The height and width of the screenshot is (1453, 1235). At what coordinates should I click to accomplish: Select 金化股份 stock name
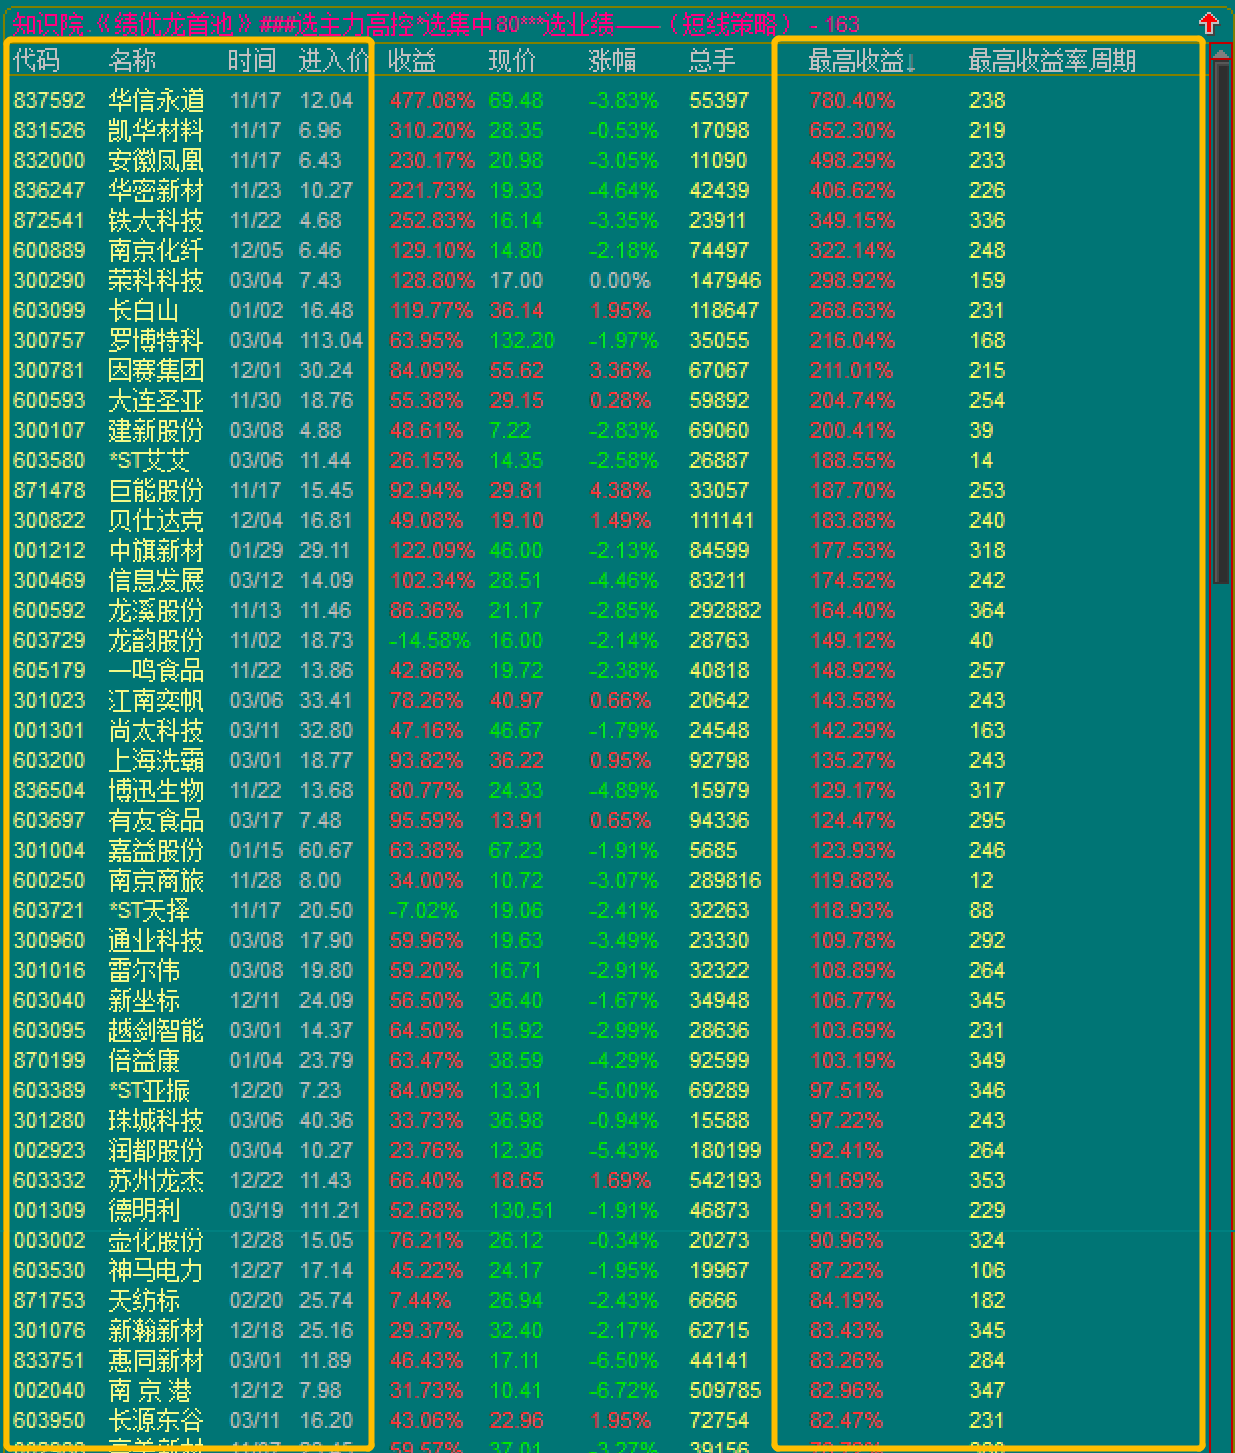click(x=157, y=1240)
